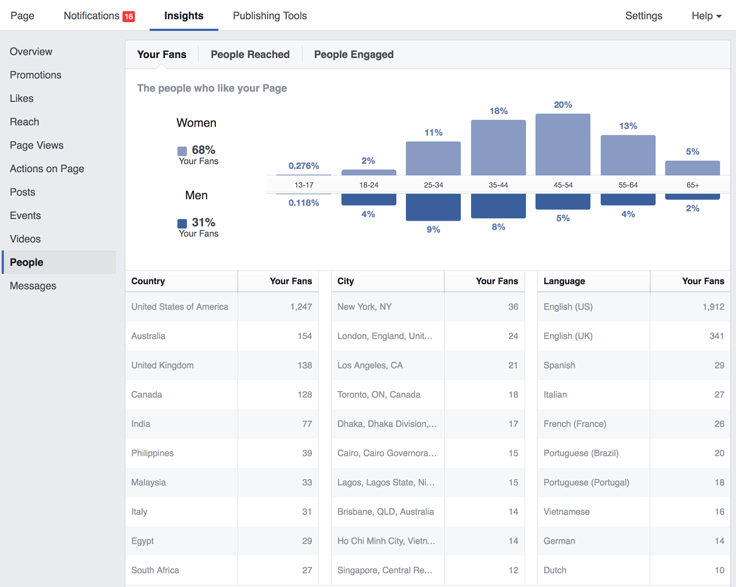Viewport: 736px width, 587px height.
Task: Click the men 25-34 bar at 9%
Action: coord(433,207)
